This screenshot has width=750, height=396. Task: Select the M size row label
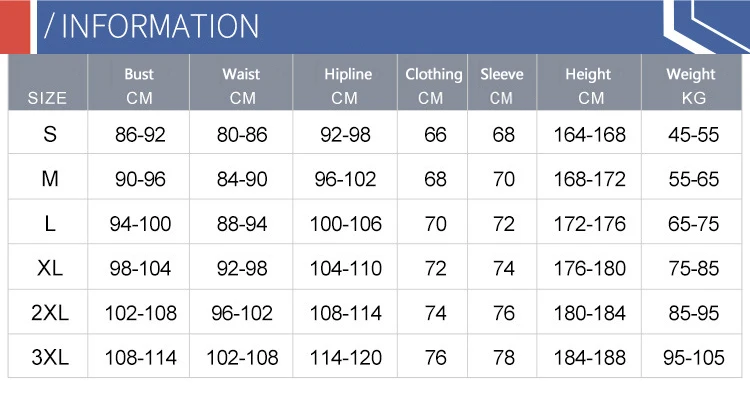pyautogui.click(x=50, y=179)
